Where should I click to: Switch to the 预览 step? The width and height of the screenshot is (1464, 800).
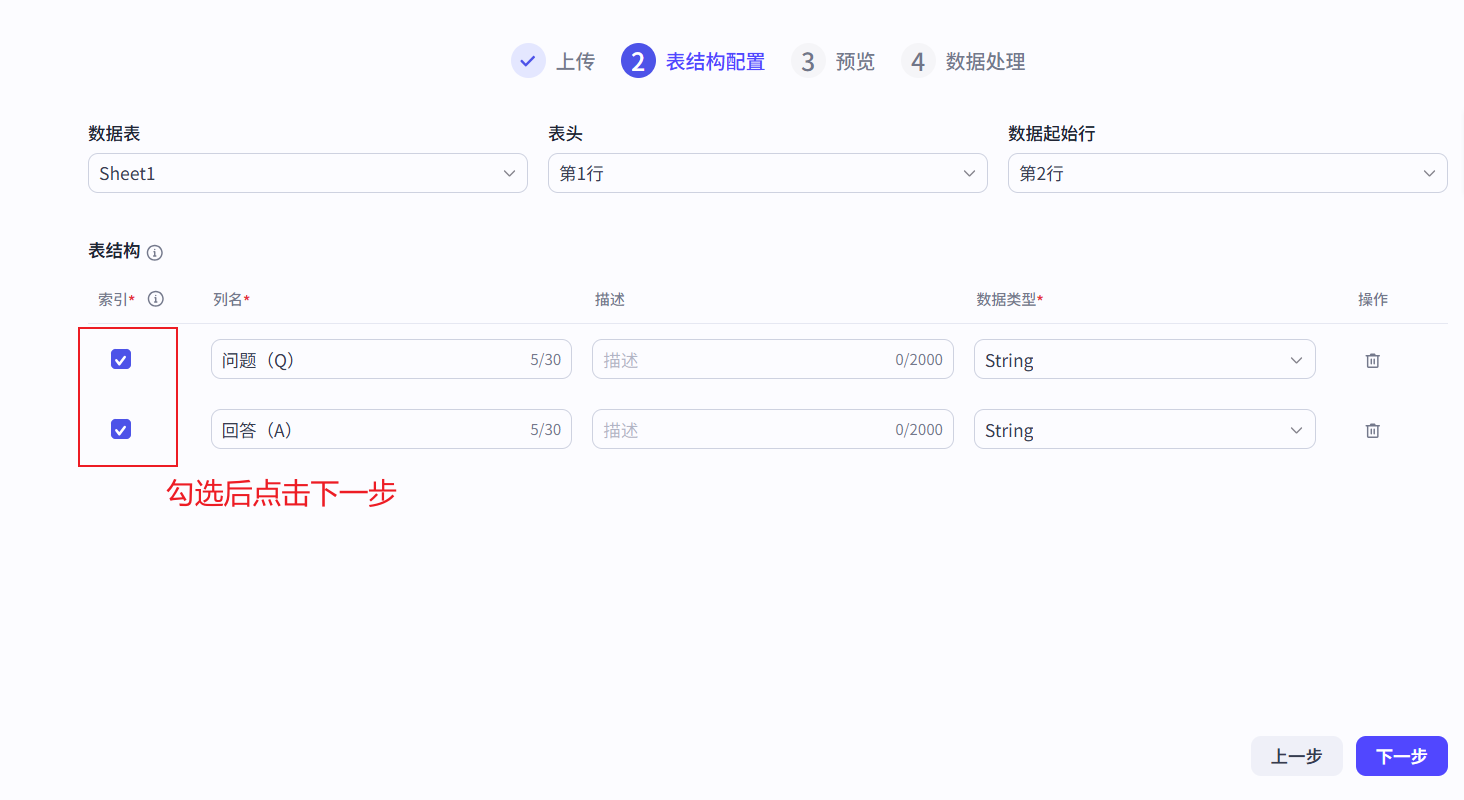click(x=855, y=61)
